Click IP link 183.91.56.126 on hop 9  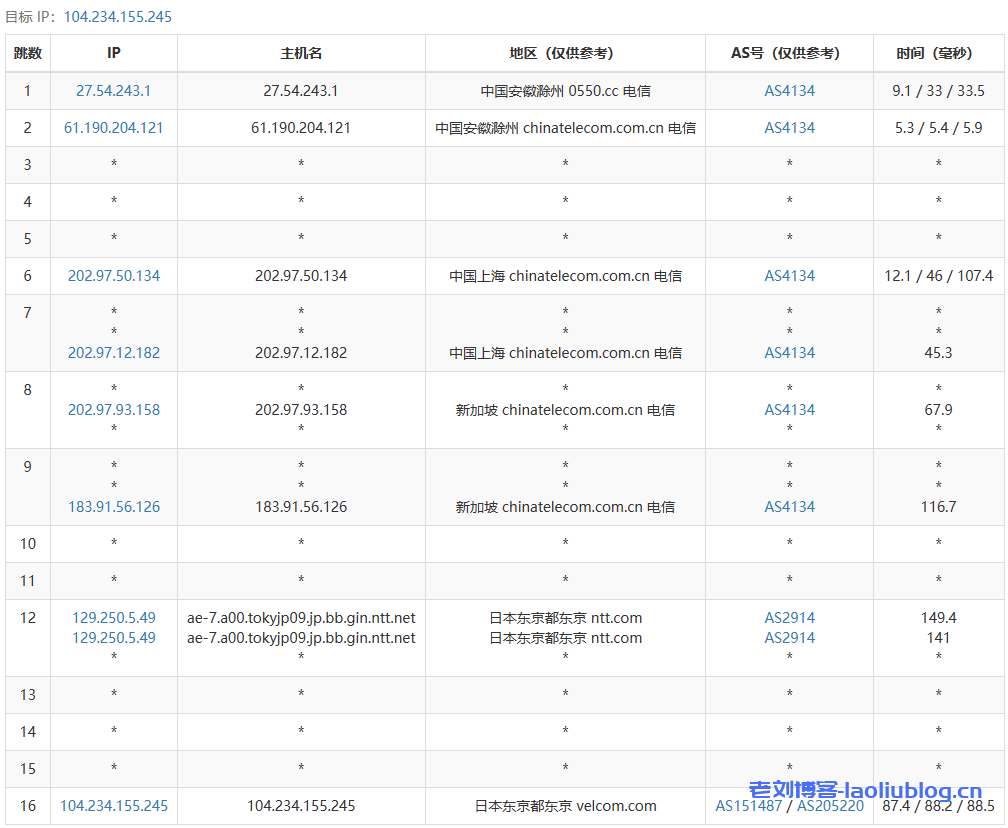(113, 506)
